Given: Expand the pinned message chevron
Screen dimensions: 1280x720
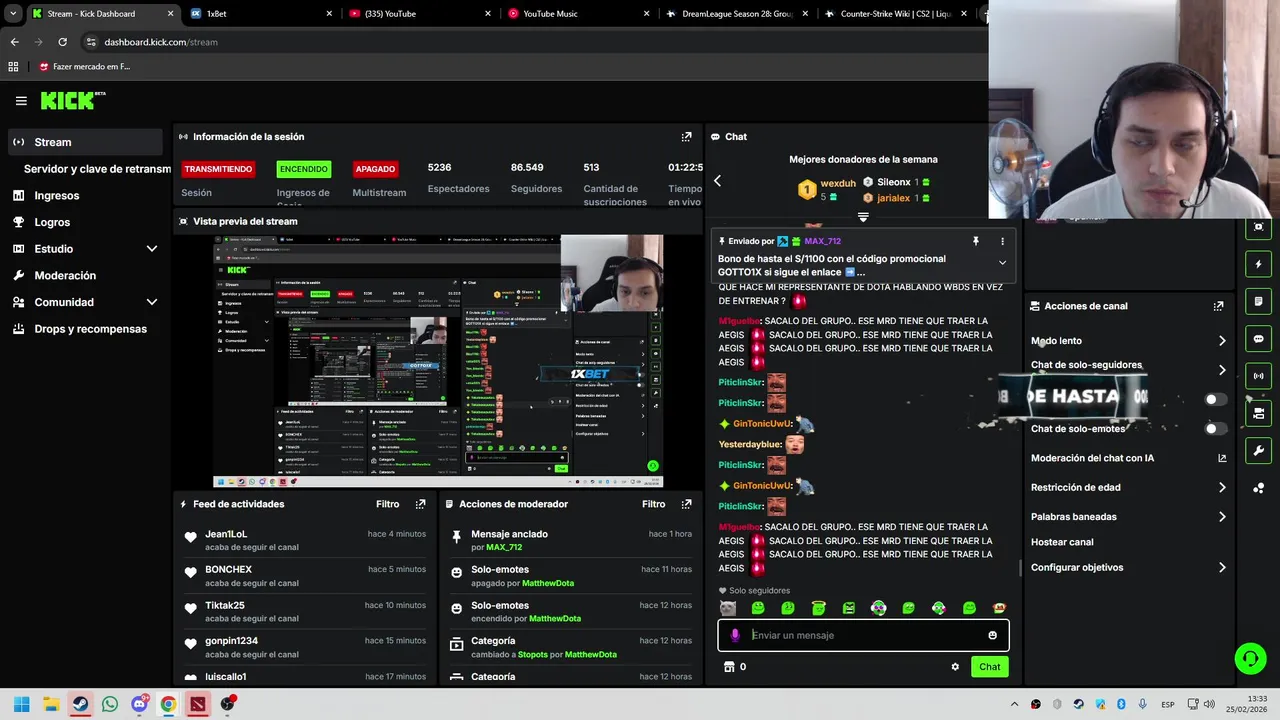Looking at the screenshot, I should point(1002,263).
